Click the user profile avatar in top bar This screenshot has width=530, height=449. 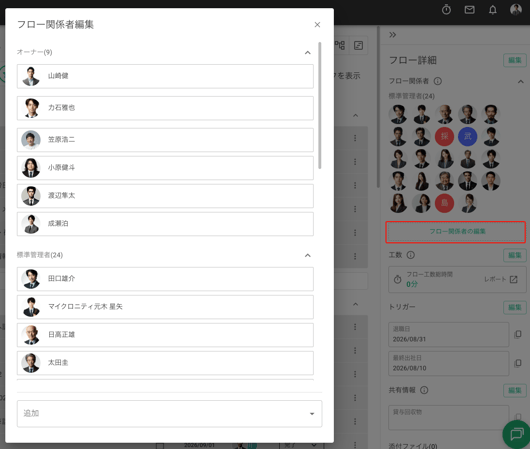(516, 9)
